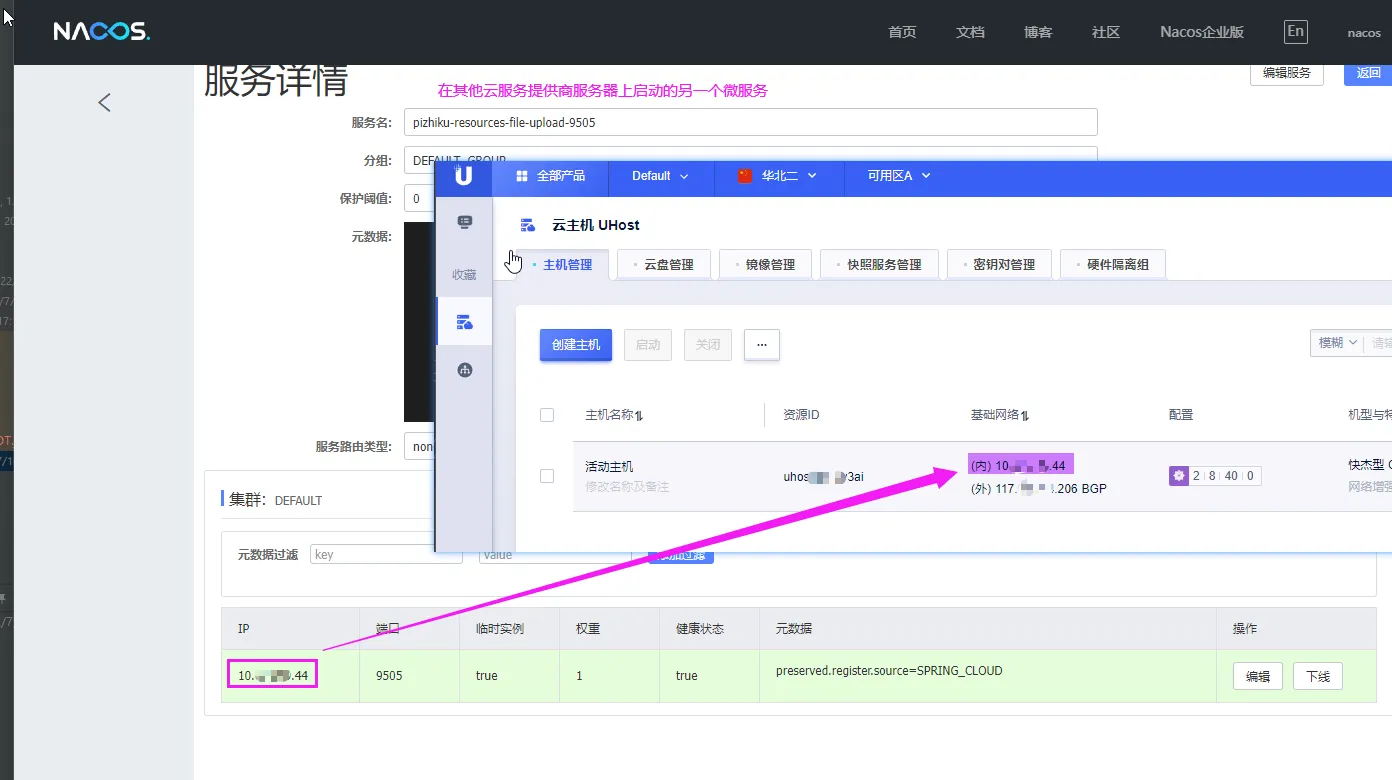Open the 模糊 search mode dropdown
The image size is (1392, 780).
coord(1337,343)
